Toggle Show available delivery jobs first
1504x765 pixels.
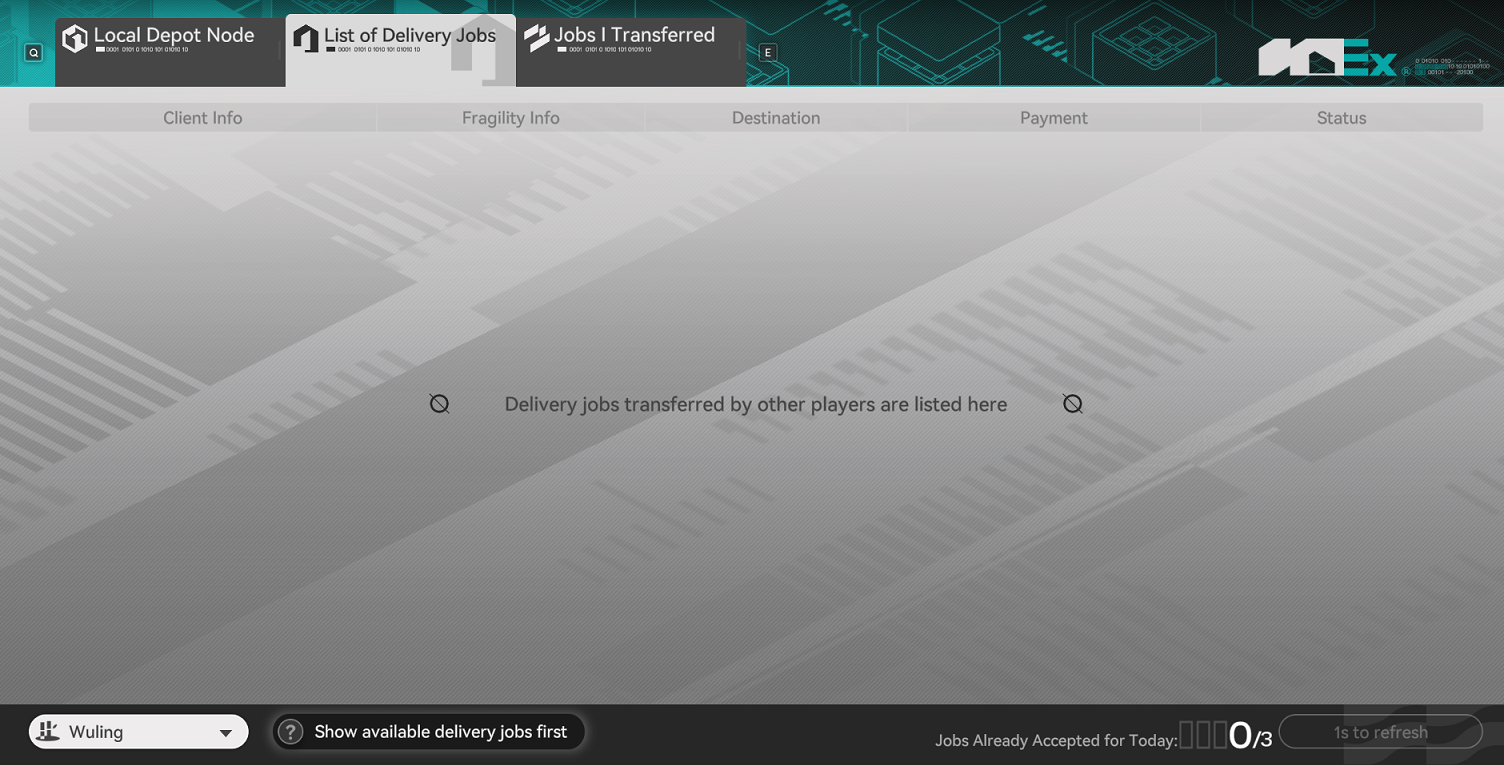(x=429, y=732)
